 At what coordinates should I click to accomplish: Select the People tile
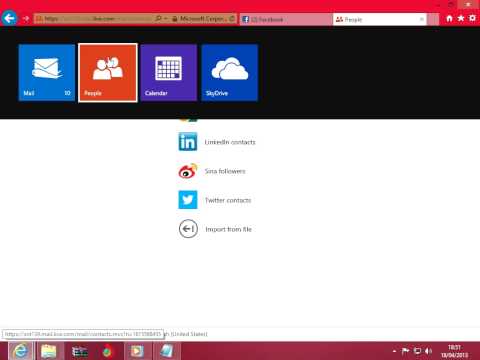[108, 72]
